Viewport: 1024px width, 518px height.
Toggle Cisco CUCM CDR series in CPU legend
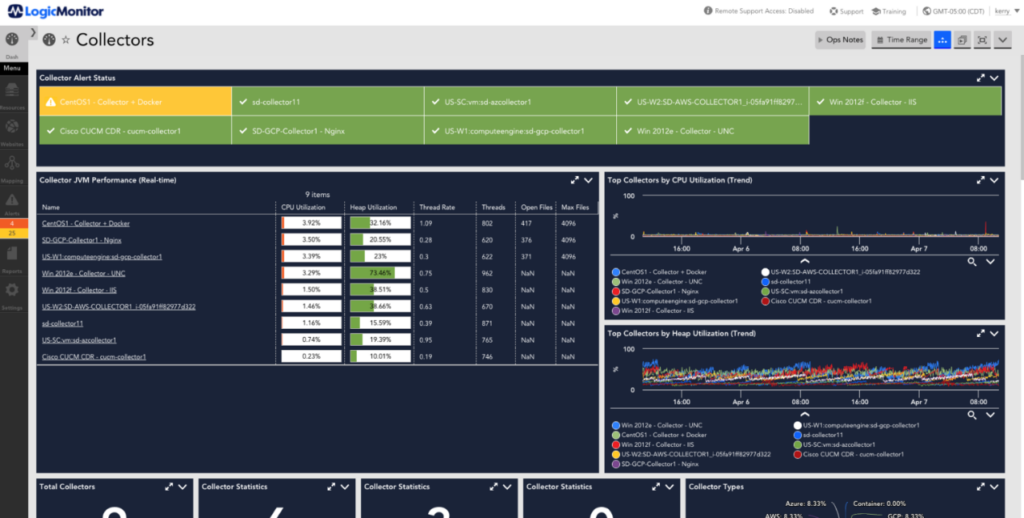(x=816, y=301)
